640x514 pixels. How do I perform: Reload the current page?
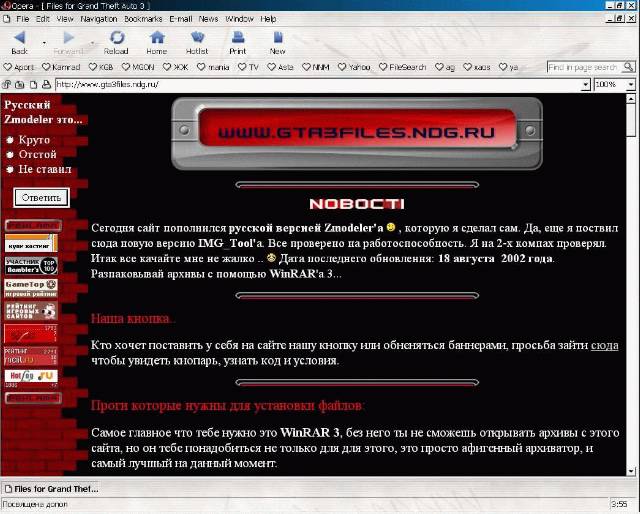[116, 42]
